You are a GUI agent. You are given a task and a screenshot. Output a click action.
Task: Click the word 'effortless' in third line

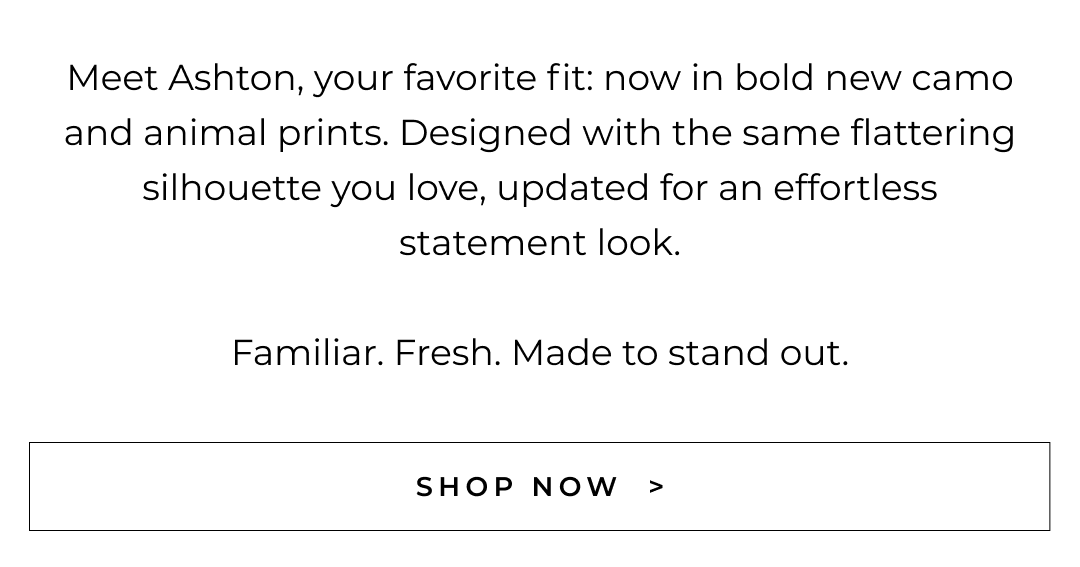click(855, 188)
